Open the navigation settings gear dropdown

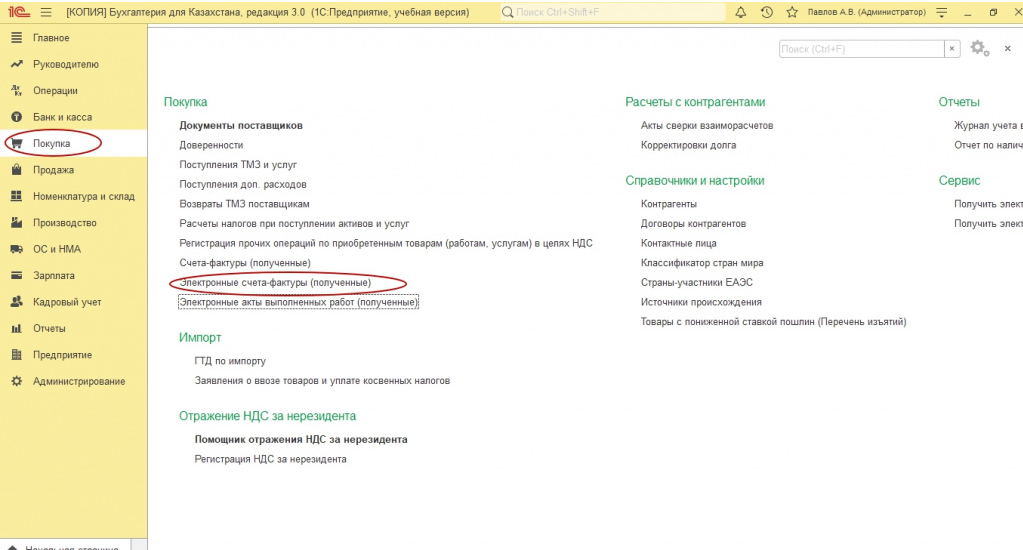[x=979, y=48]
